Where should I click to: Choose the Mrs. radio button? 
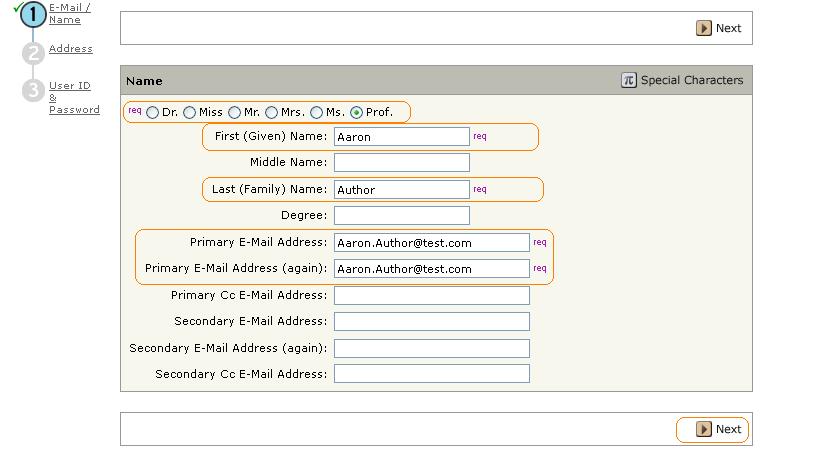click(x=271, y=113)
